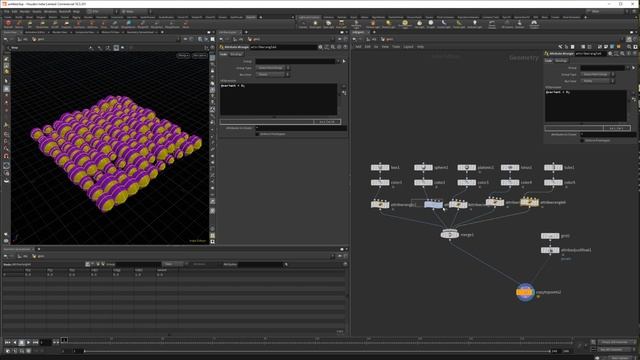Select the torus1 node in the network

coord(510,168)
